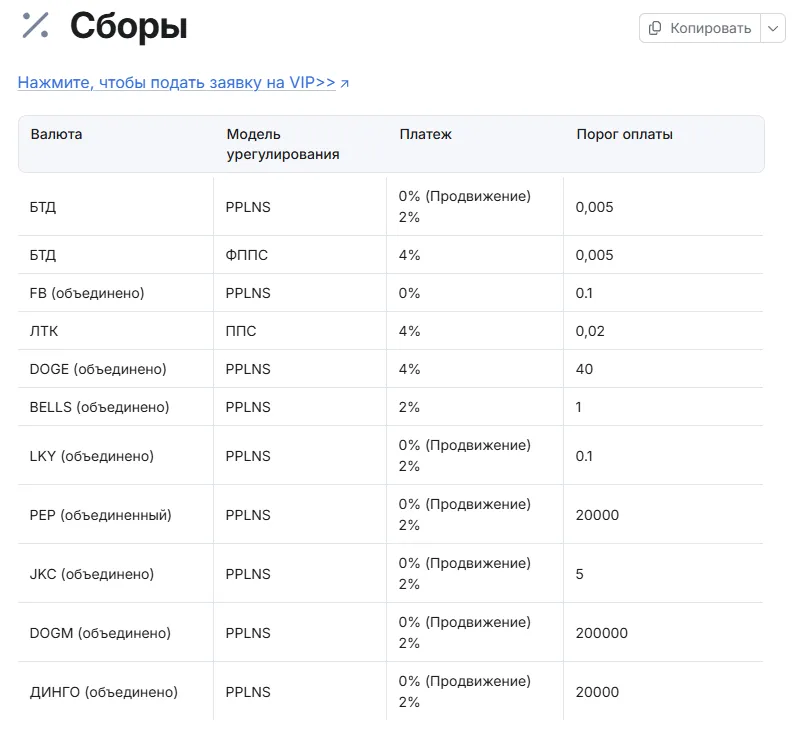Click the Платеж column header
This screenshot has width=804, height=731.
tap(426, 134)
